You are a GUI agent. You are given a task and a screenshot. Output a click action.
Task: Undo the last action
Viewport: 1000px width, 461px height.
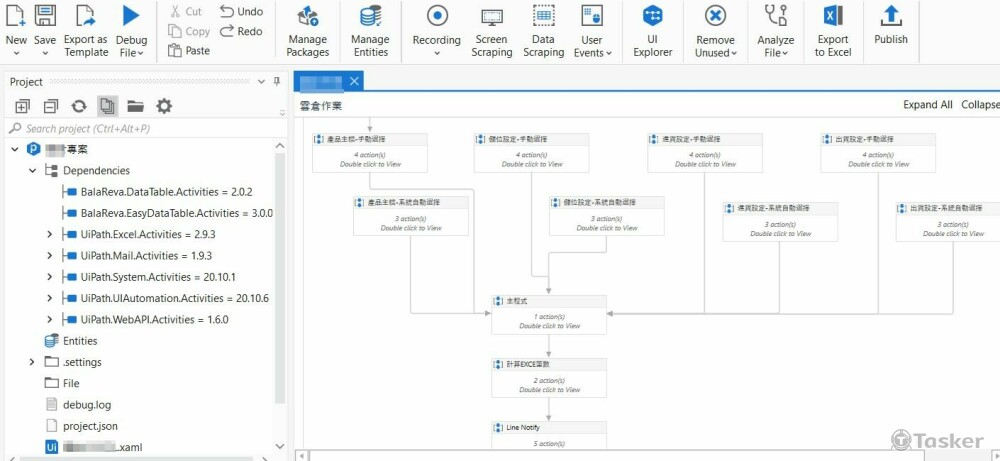coord(241,11)
